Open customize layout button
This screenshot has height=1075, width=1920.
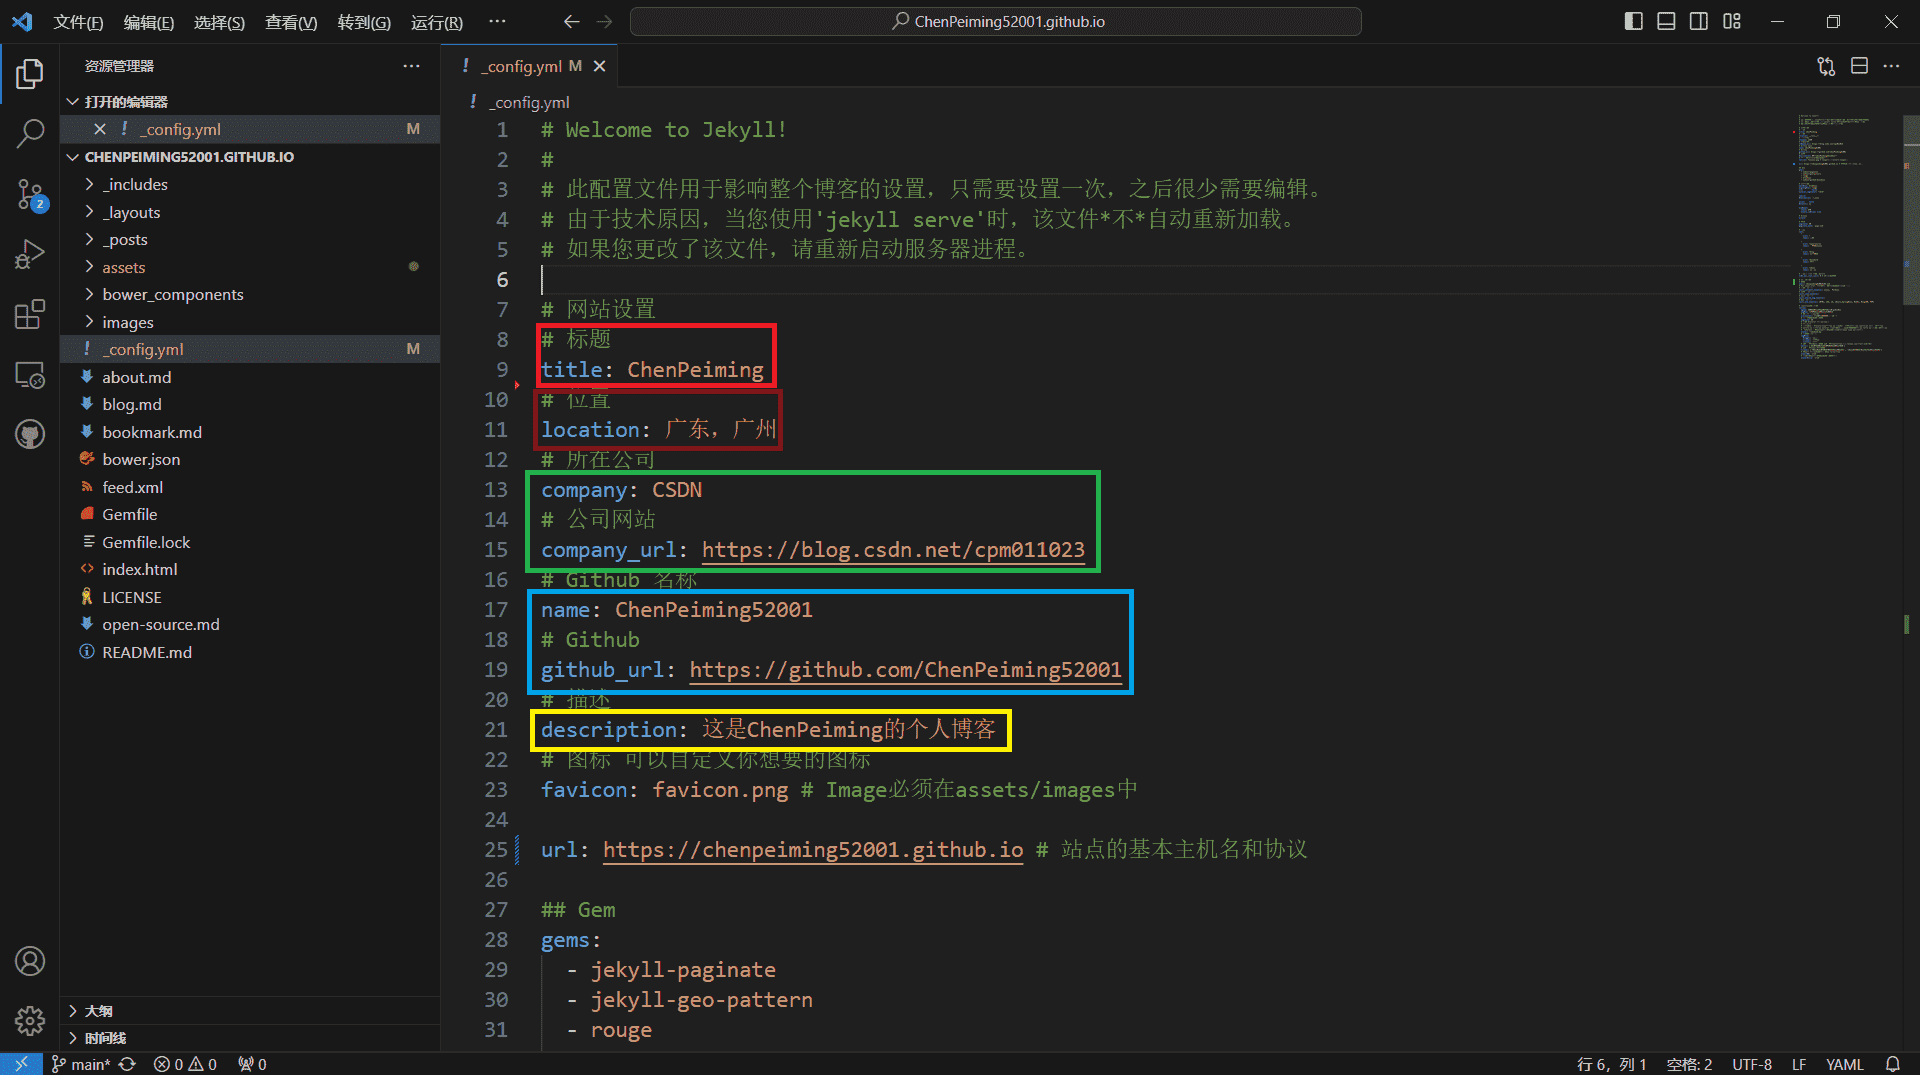coord(1732,21)
